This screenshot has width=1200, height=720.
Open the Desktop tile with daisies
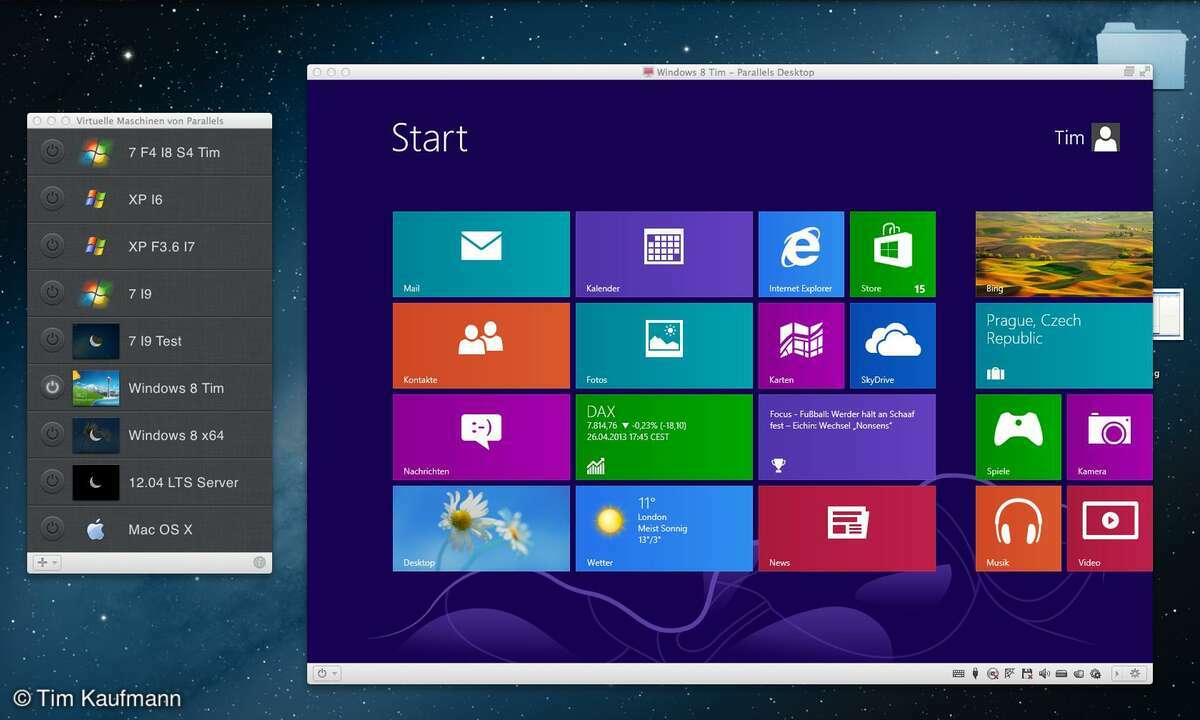pyautogui.click(x=481, y=528)
